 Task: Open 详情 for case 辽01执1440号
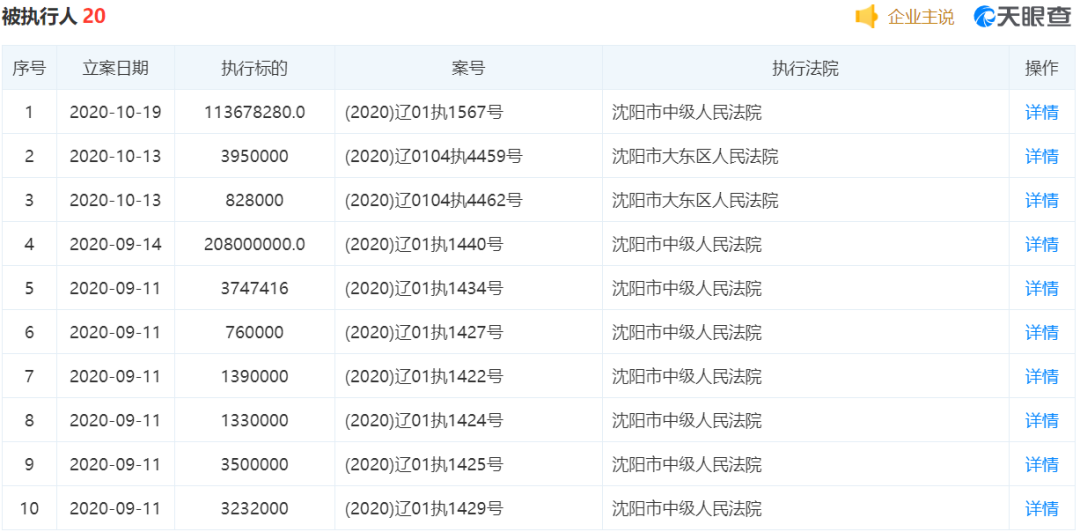point(1042,244)
